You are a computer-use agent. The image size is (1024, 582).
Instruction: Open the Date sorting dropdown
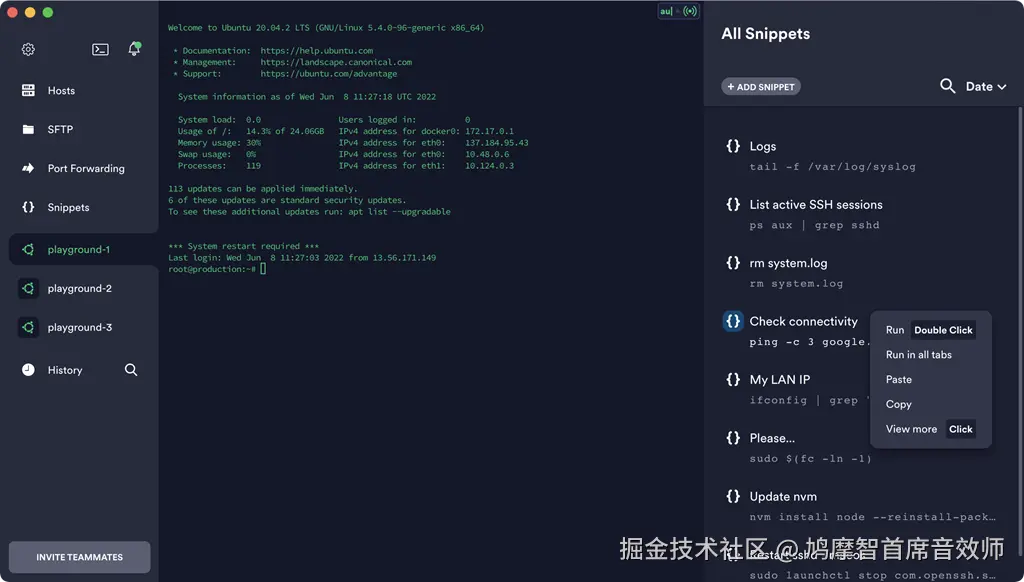click(983, 86)
